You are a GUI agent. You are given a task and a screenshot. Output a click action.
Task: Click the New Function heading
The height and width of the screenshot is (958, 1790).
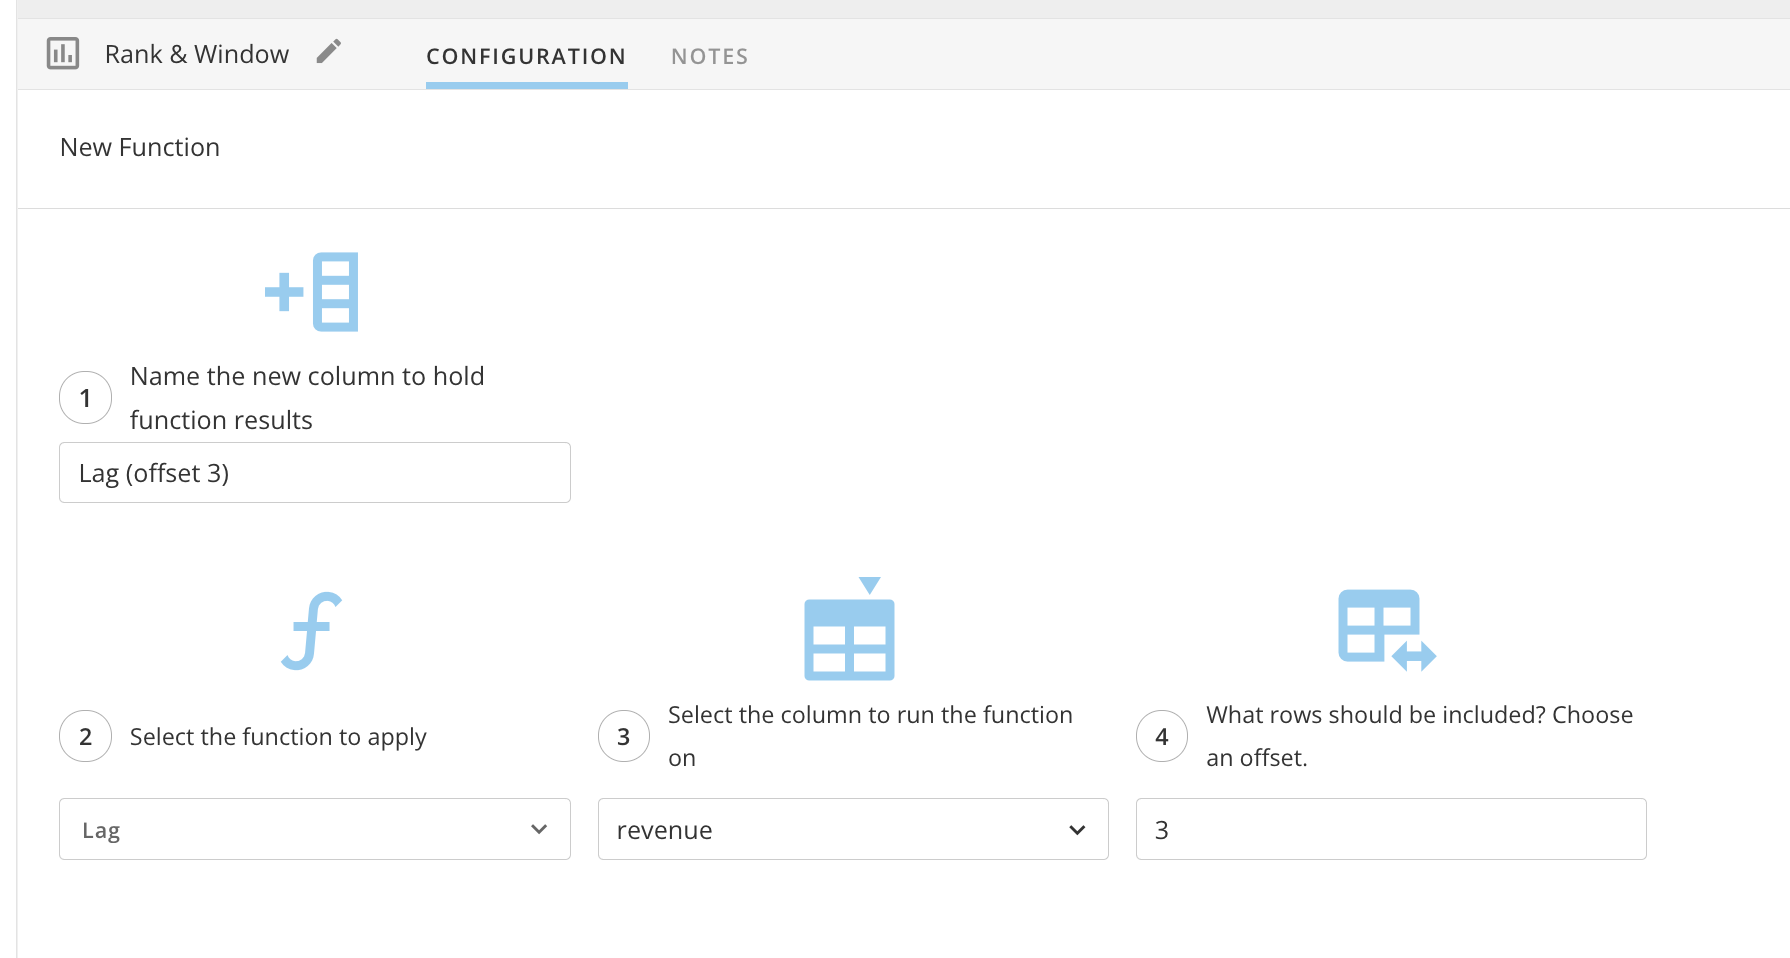pos(139,147)
